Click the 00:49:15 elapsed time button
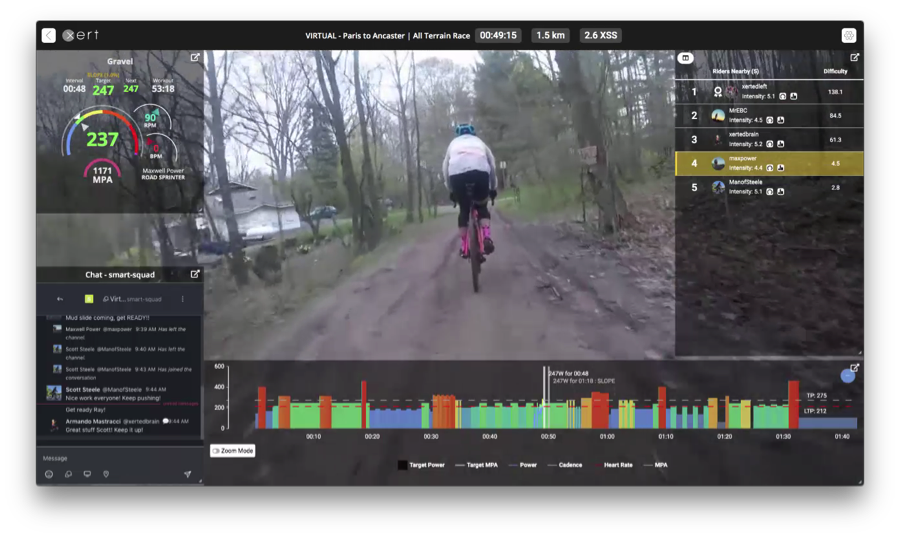 tap(498, 35)
